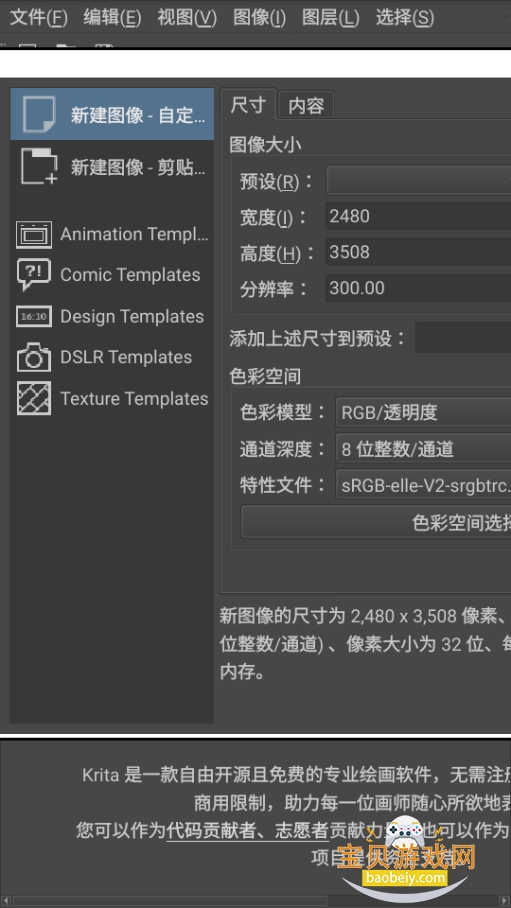Click the 添加上述尺寸到预设 name field
The height and width of the screenshot is (908, 511).
(463, 338)
